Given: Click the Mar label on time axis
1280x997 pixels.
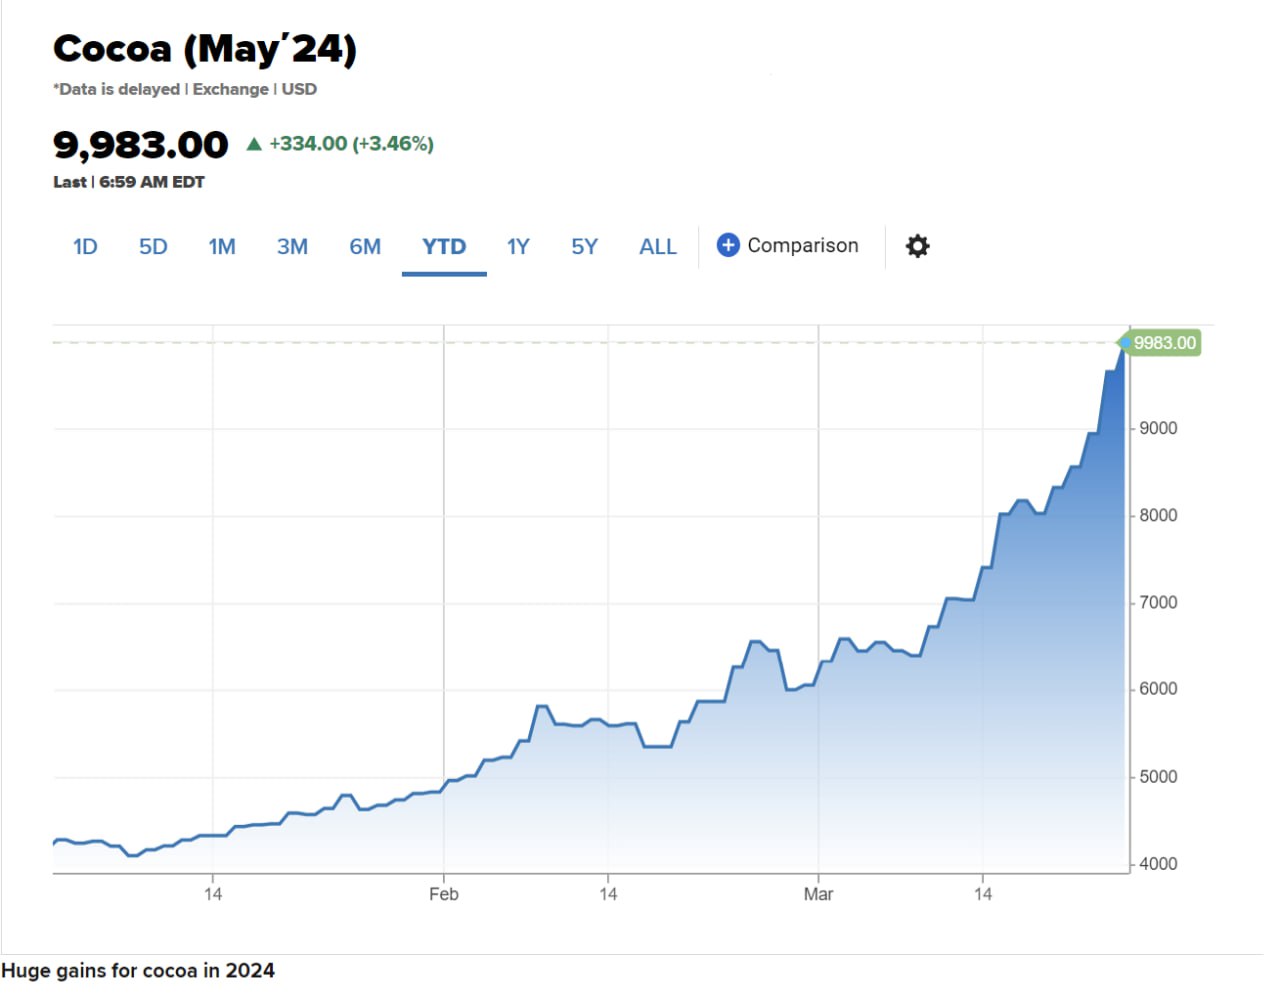Looking at the screenshot, I should [818, 894].
